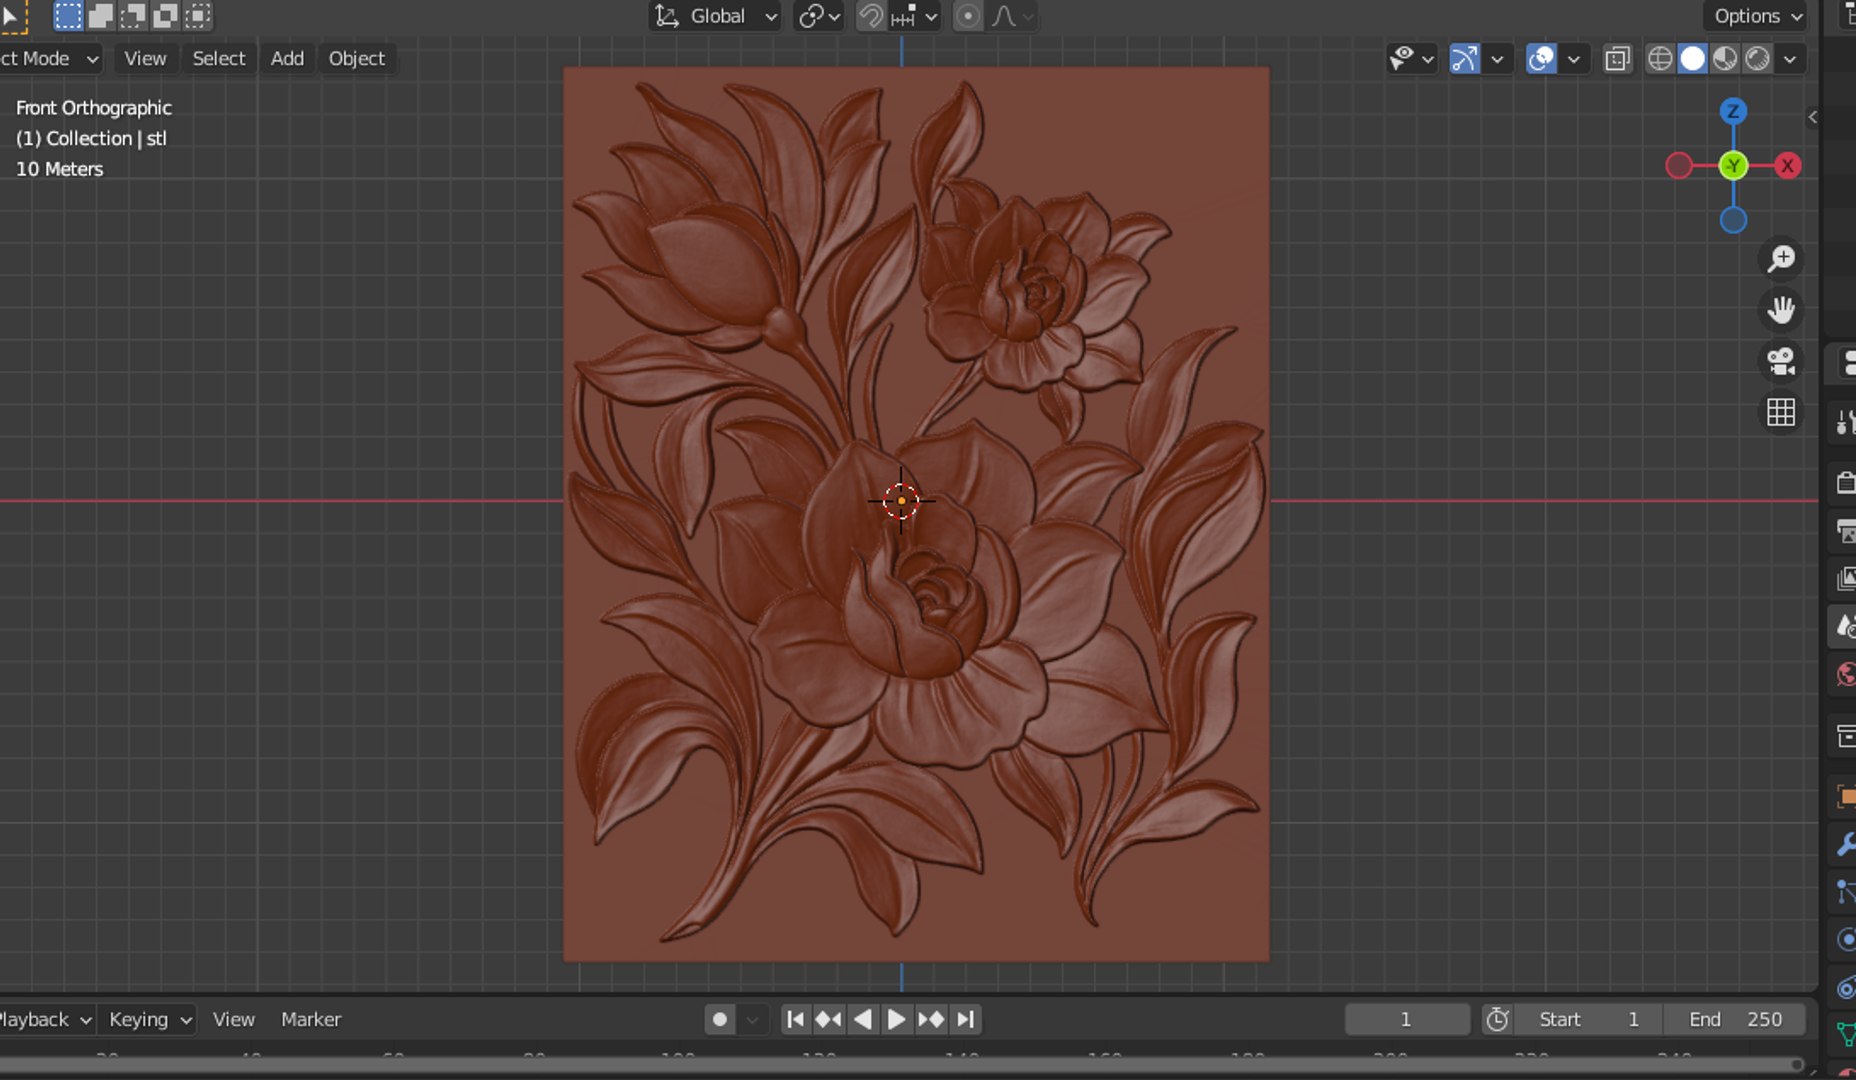Open the Object menu
This screenshot has height=1080, width=1856.
357,59
